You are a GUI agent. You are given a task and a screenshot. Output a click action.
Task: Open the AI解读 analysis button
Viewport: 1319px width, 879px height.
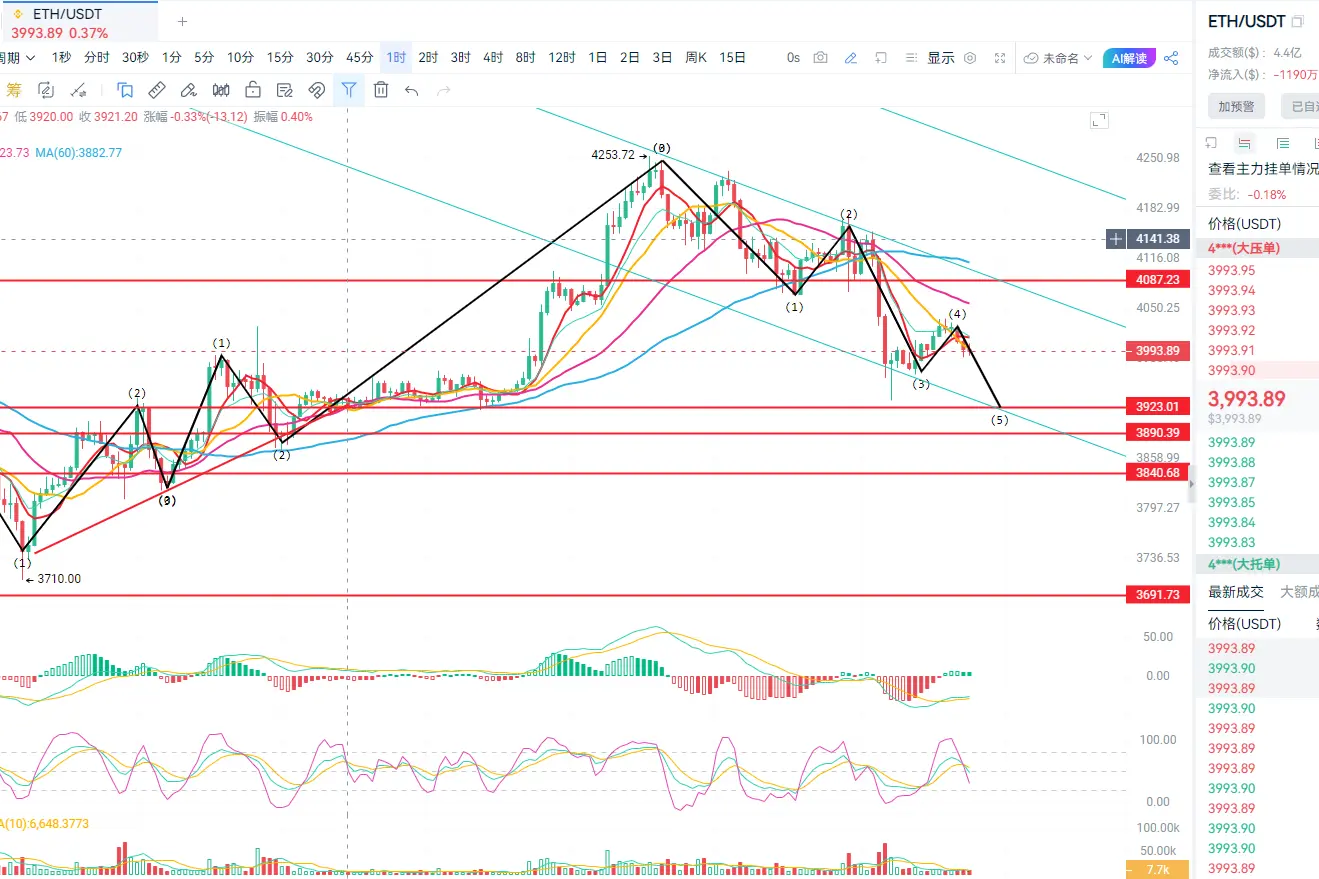pos(1129,58)
